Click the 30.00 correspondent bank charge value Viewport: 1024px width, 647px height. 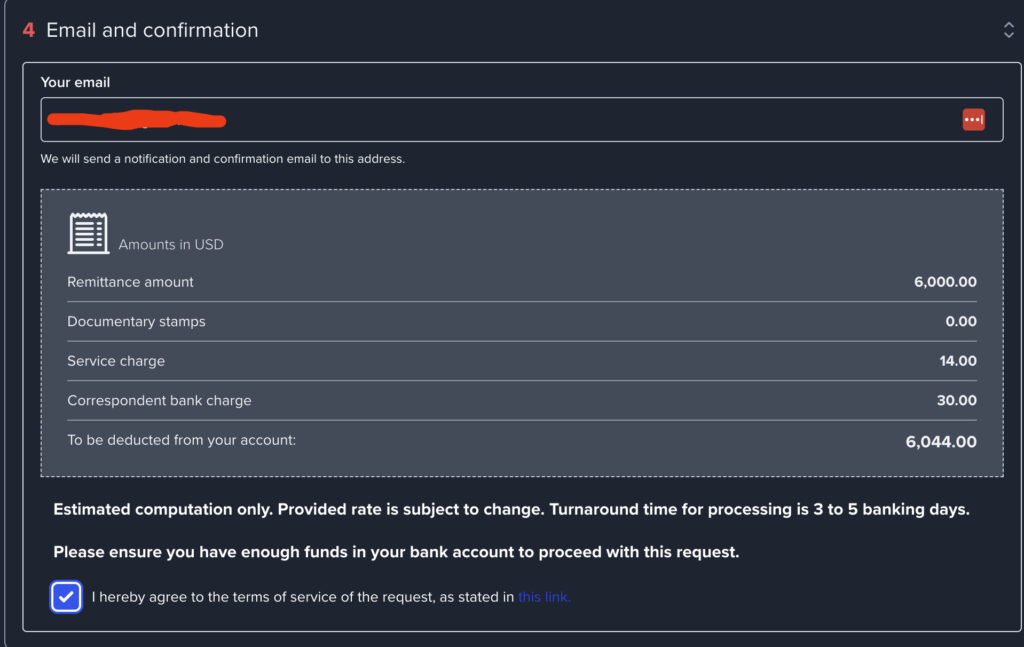(x=958, y=401)
